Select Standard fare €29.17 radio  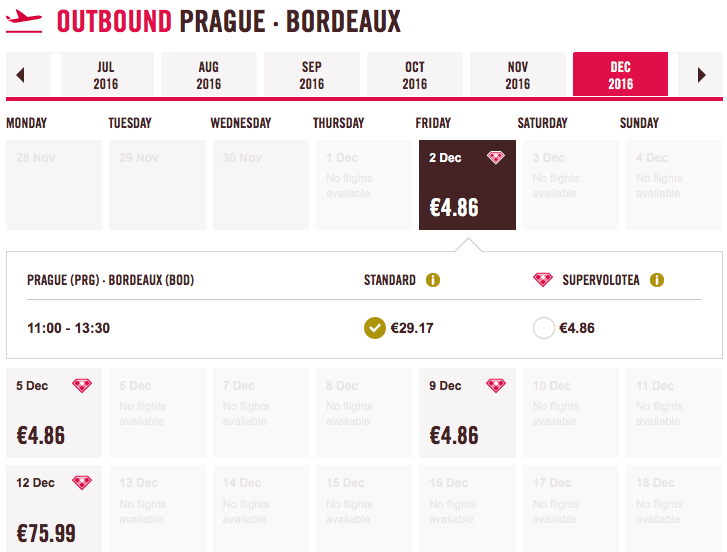point(375,328)
